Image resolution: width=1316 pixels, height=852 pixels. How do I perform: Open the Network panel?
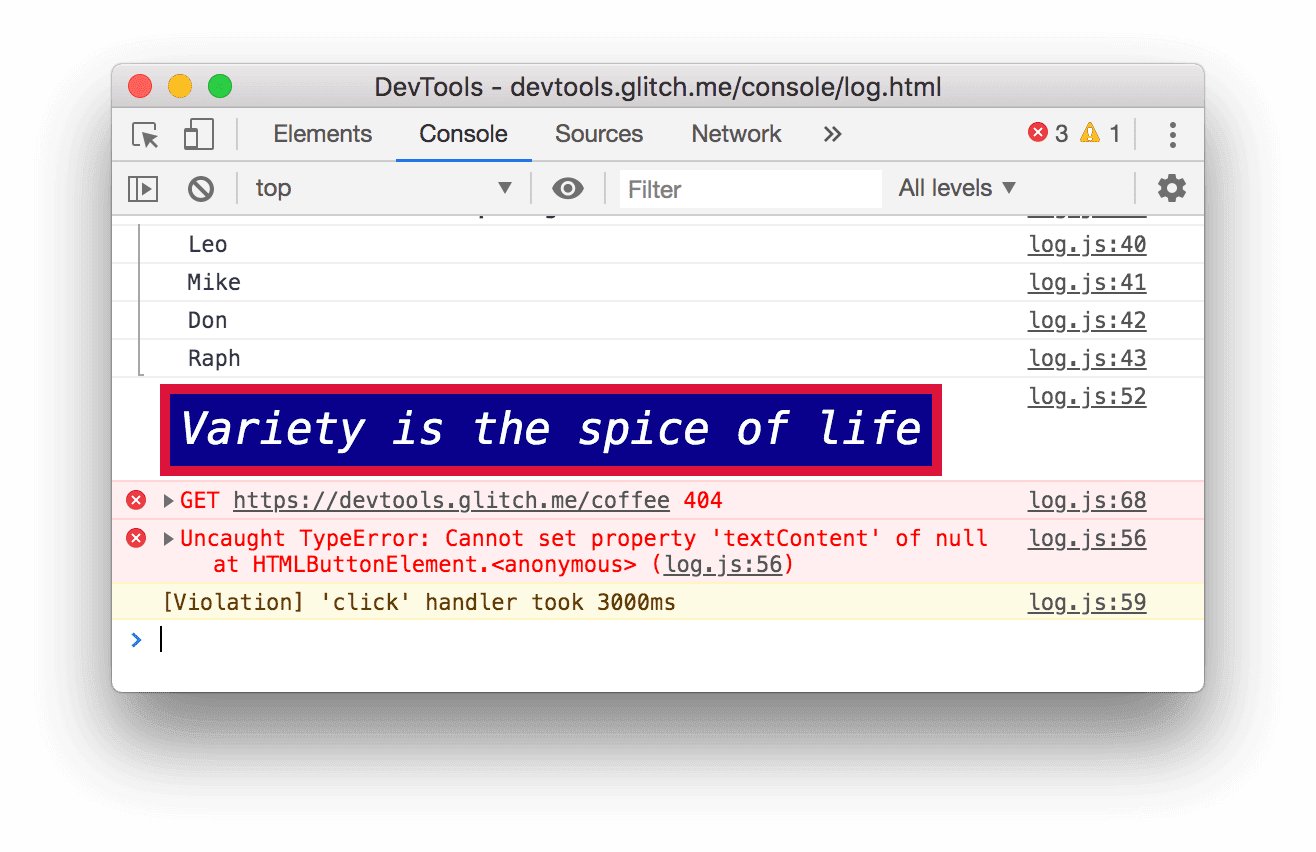736,134
